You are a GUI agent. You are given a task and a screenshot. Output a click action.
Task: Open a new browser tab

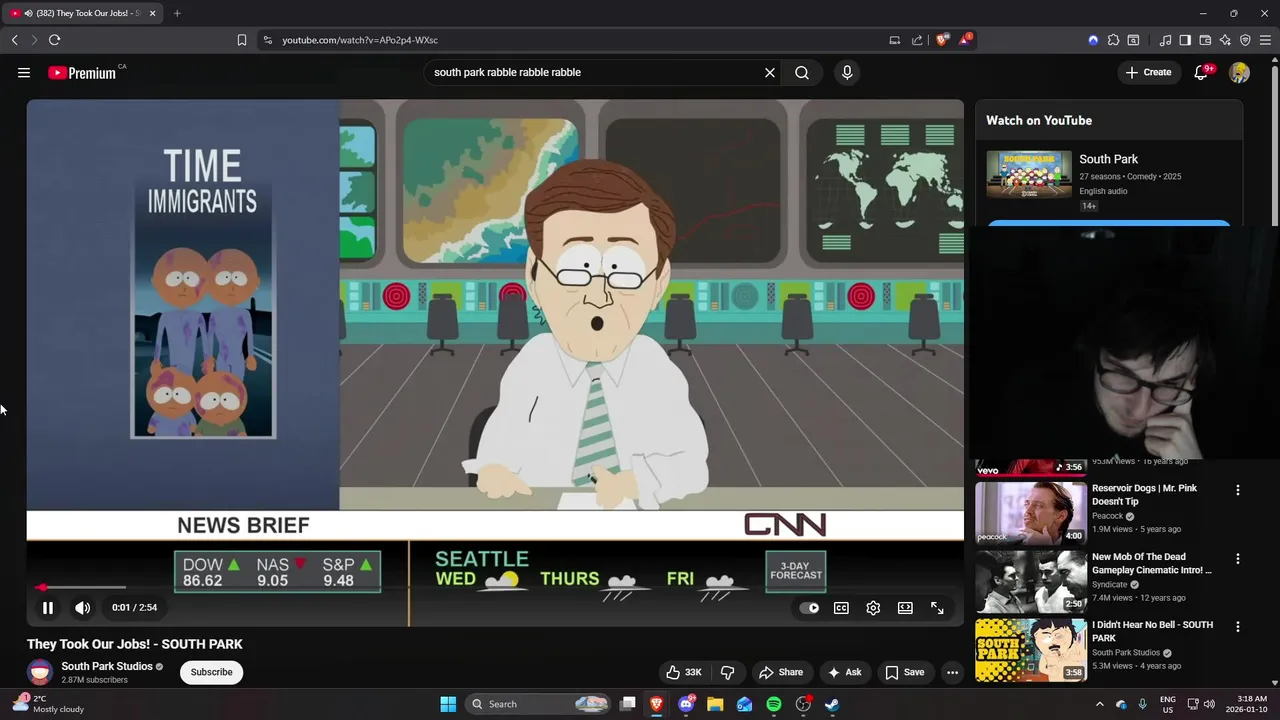click(177, 13)
